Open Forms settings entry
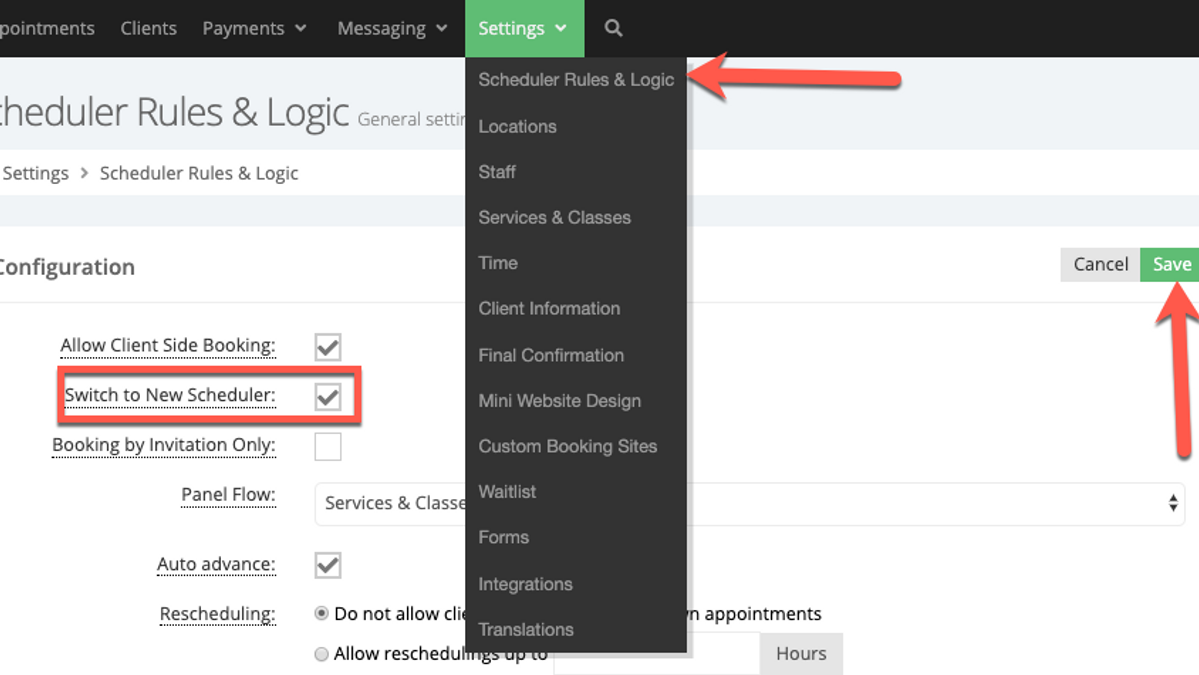Viewport: 1199px width, 675px height. point(503,537)
